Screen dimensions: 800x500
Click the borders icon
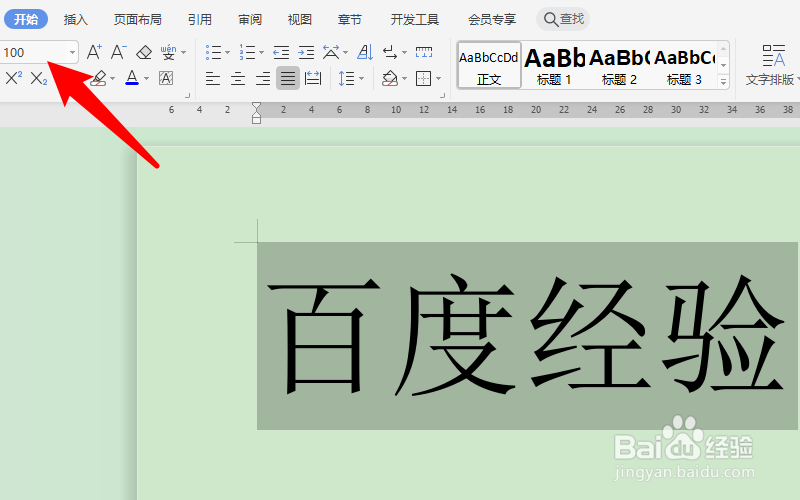point(424,78)
